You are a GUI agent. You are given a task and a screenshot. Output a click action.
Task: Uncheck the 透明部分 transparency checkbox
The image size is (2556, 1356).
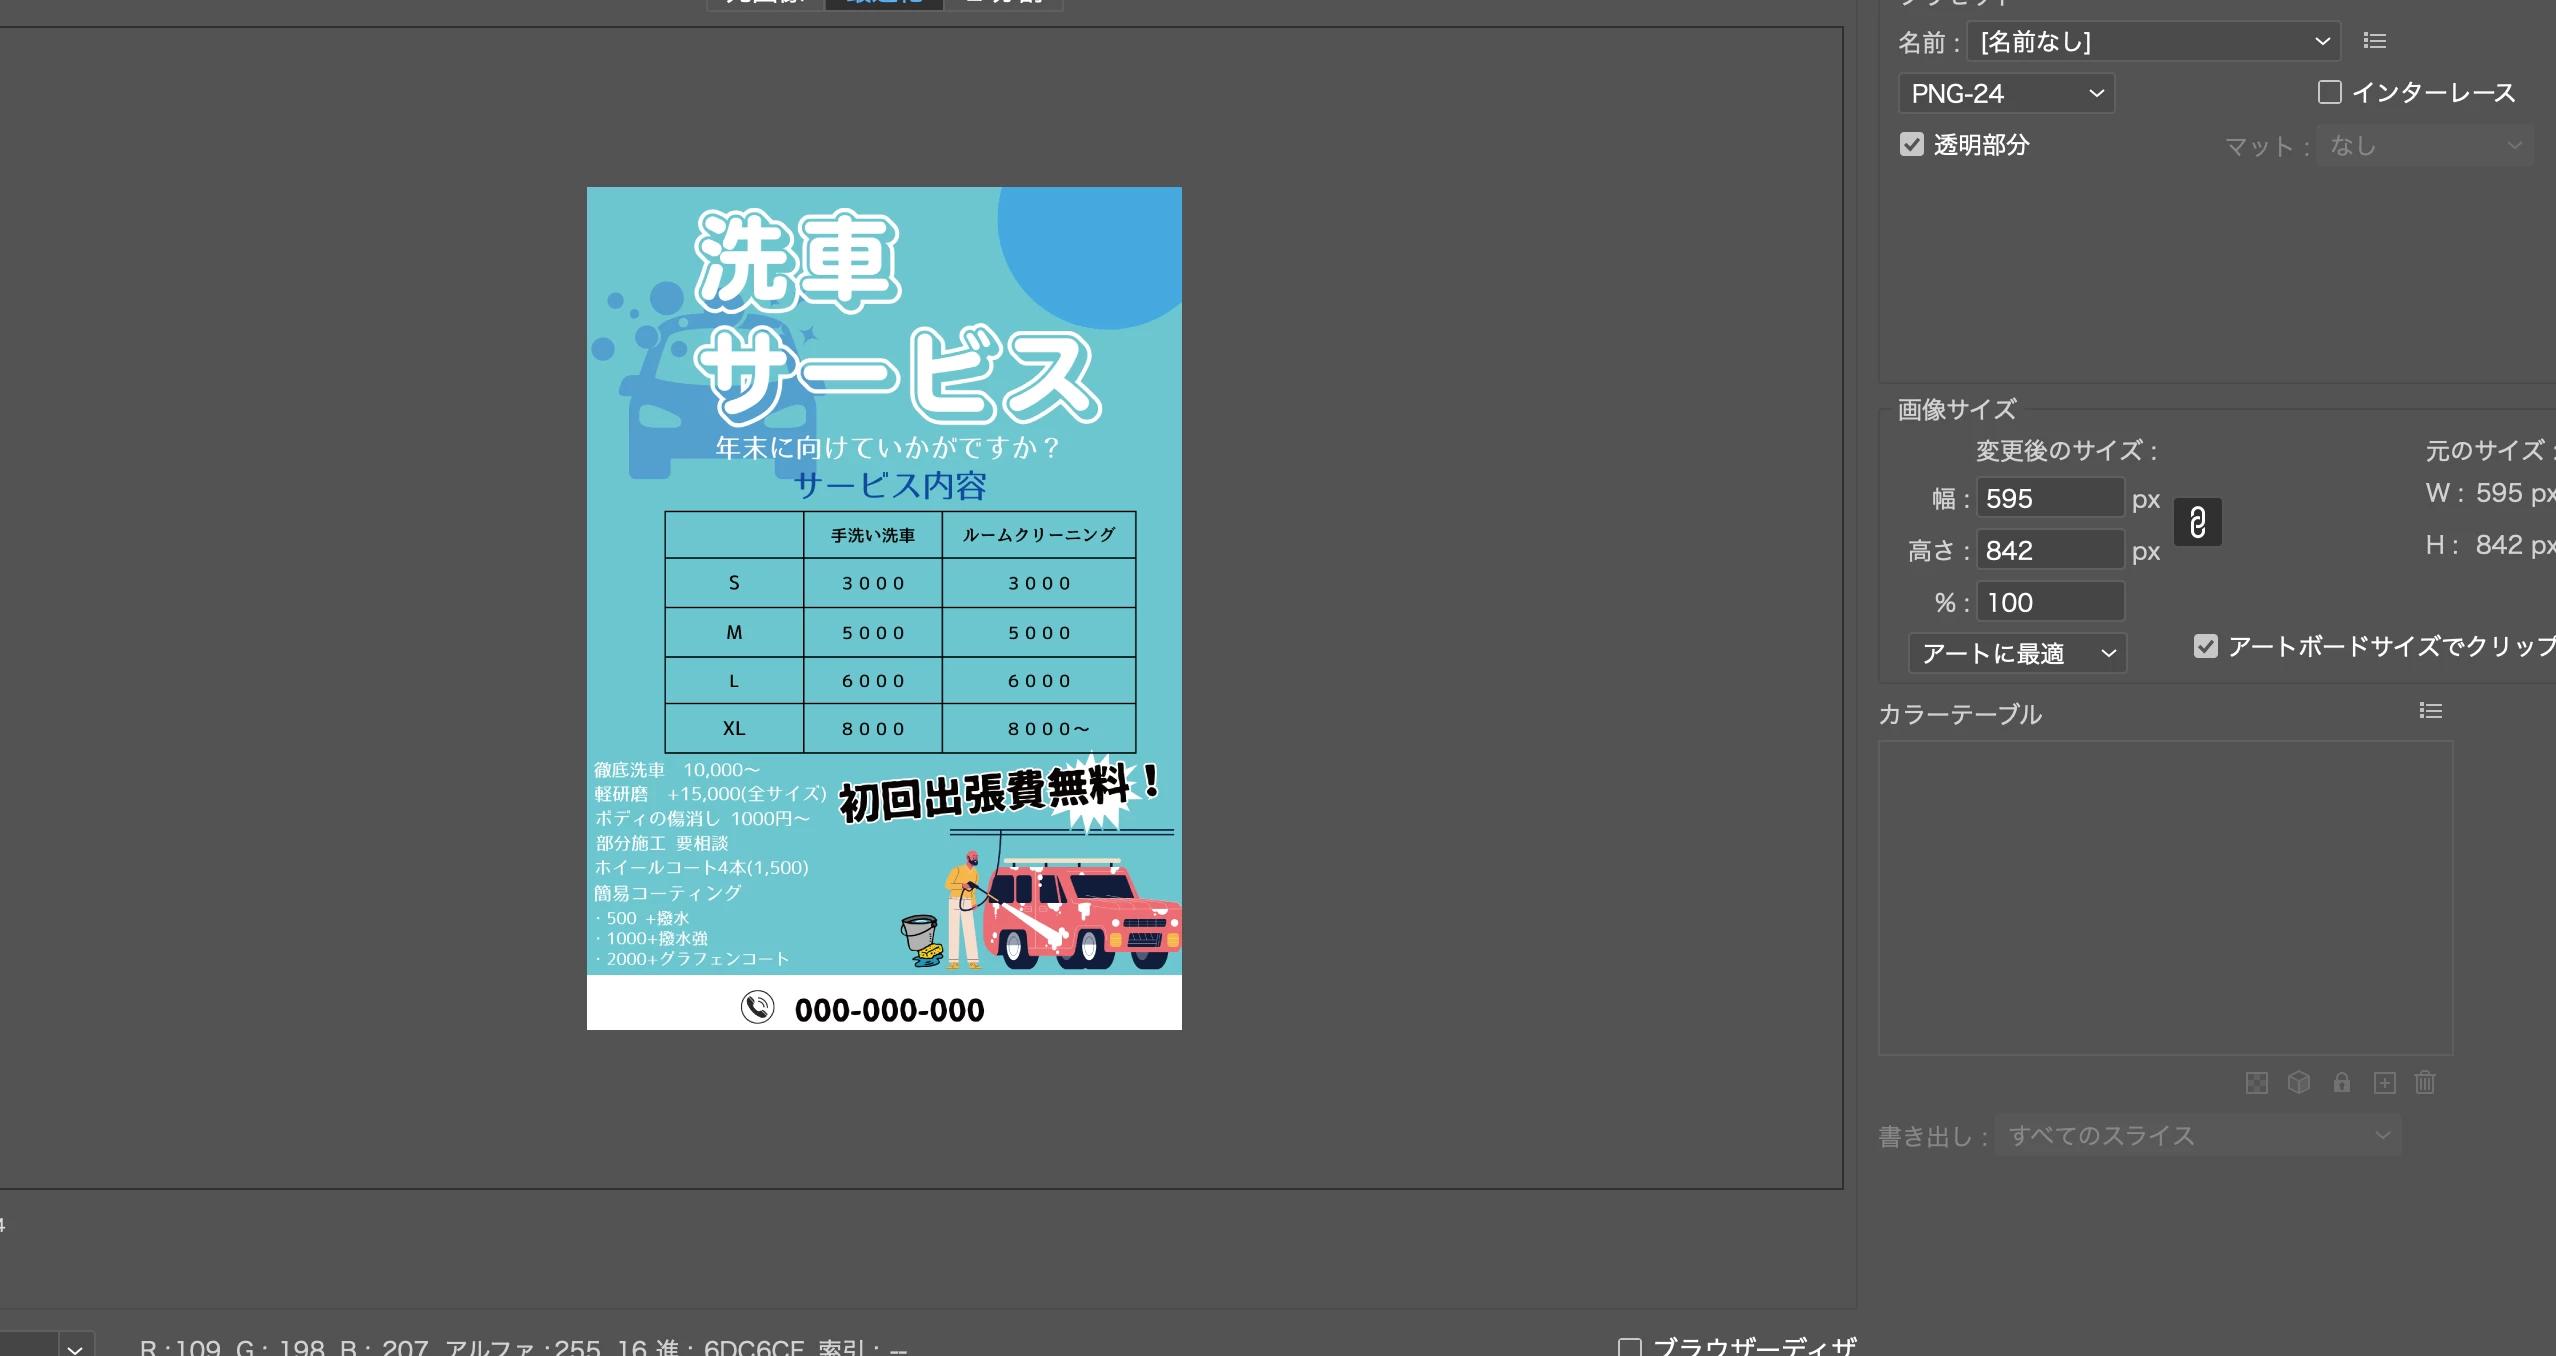[x=1911, y=144]
